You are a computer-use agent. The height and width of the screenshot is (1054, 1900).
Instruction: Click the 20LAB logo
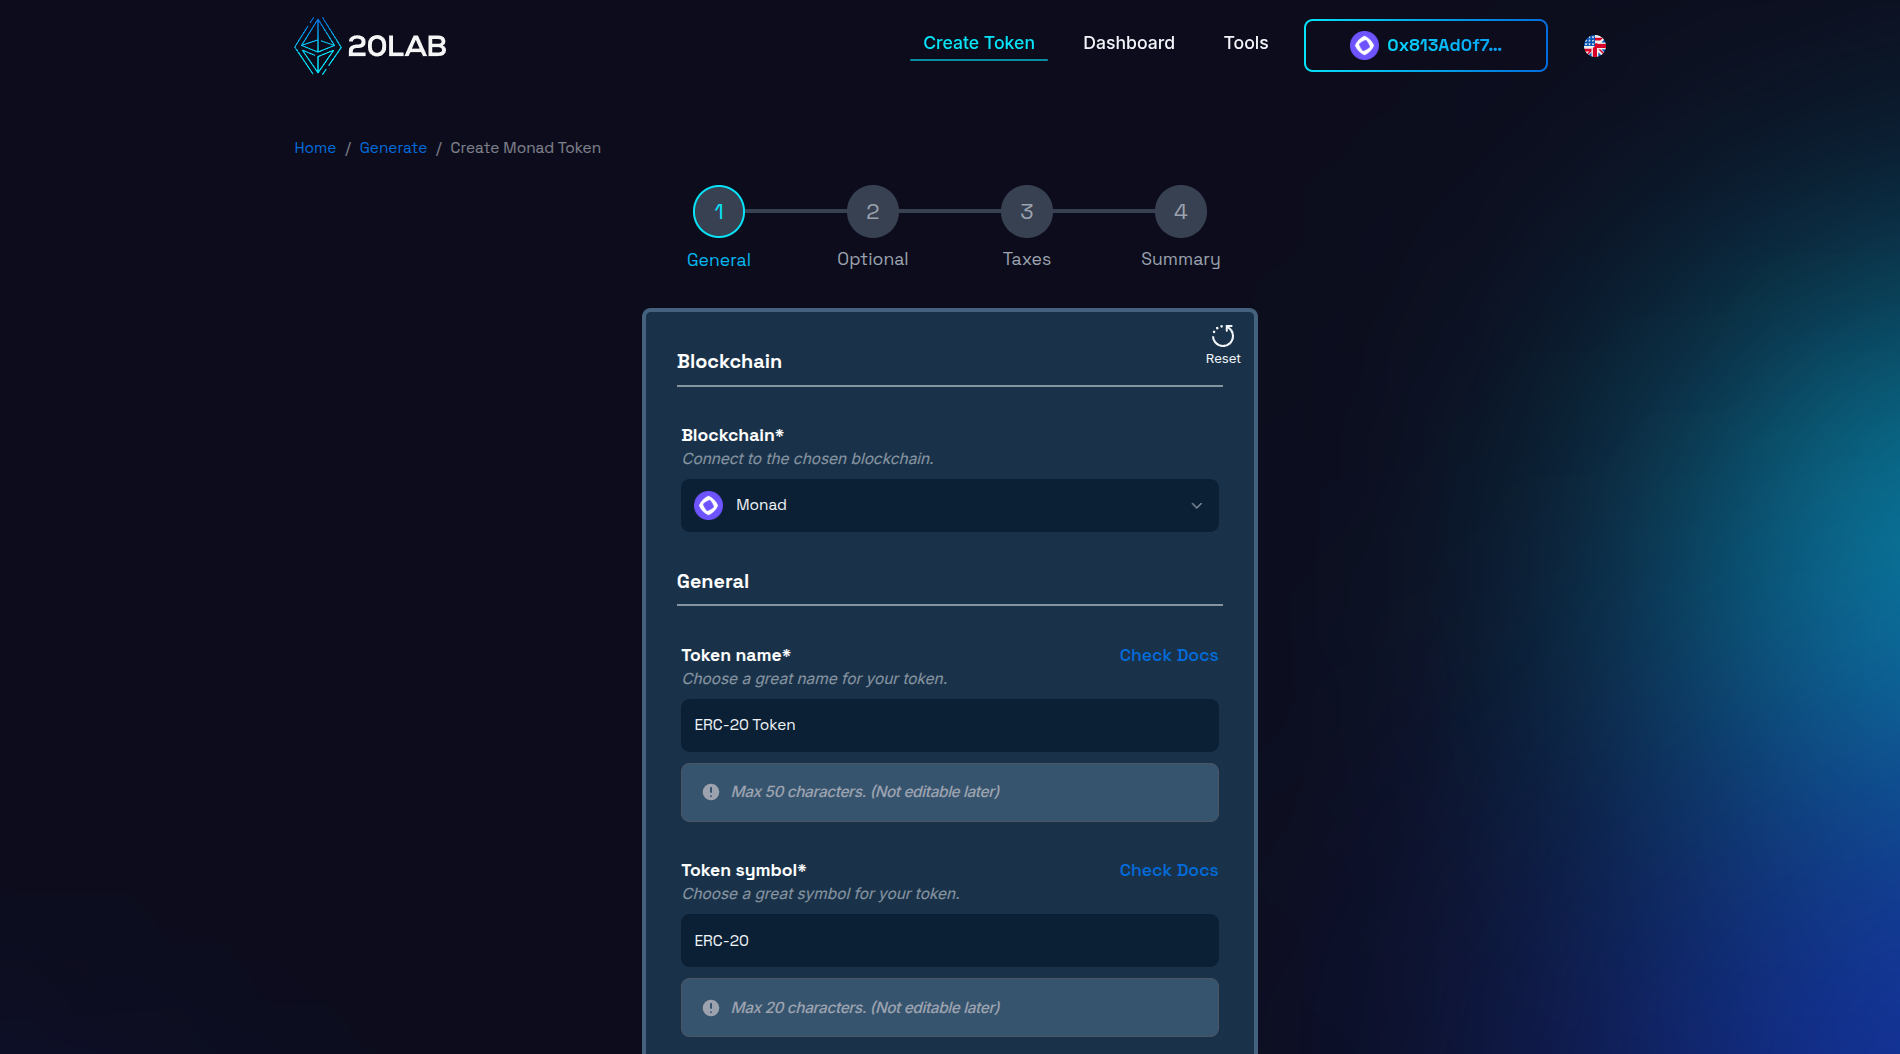coord(370,46)
